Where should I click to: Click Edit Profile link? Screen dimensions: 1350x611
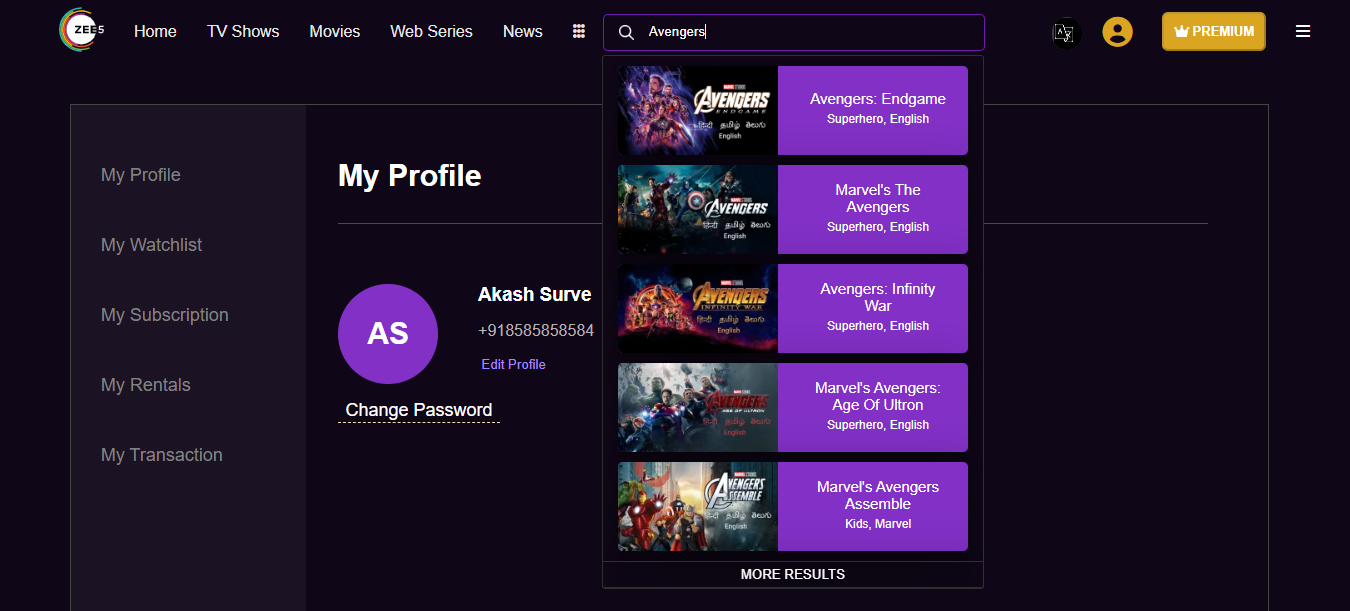pos(513,364)
